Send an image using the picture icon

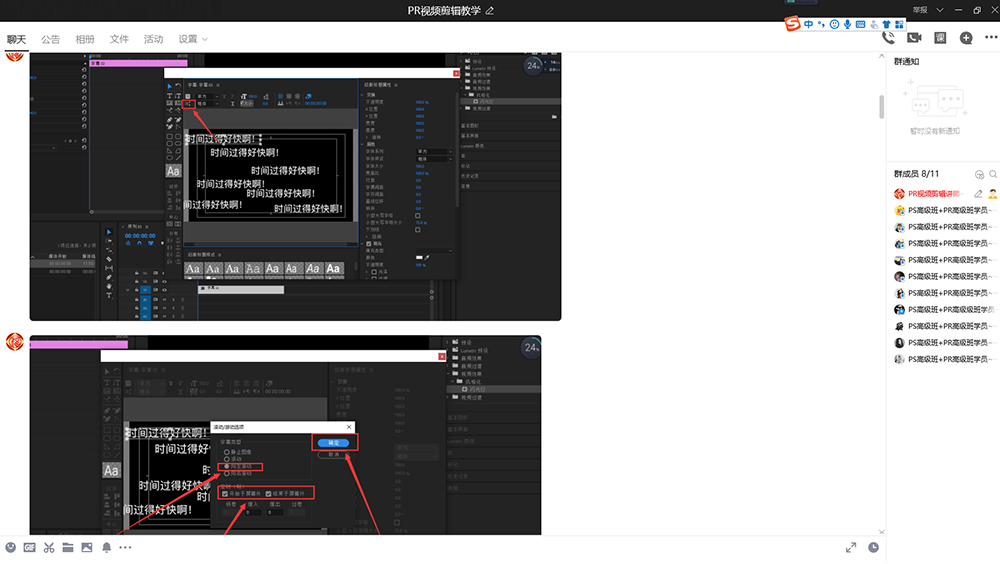click(x=87, y=547)
